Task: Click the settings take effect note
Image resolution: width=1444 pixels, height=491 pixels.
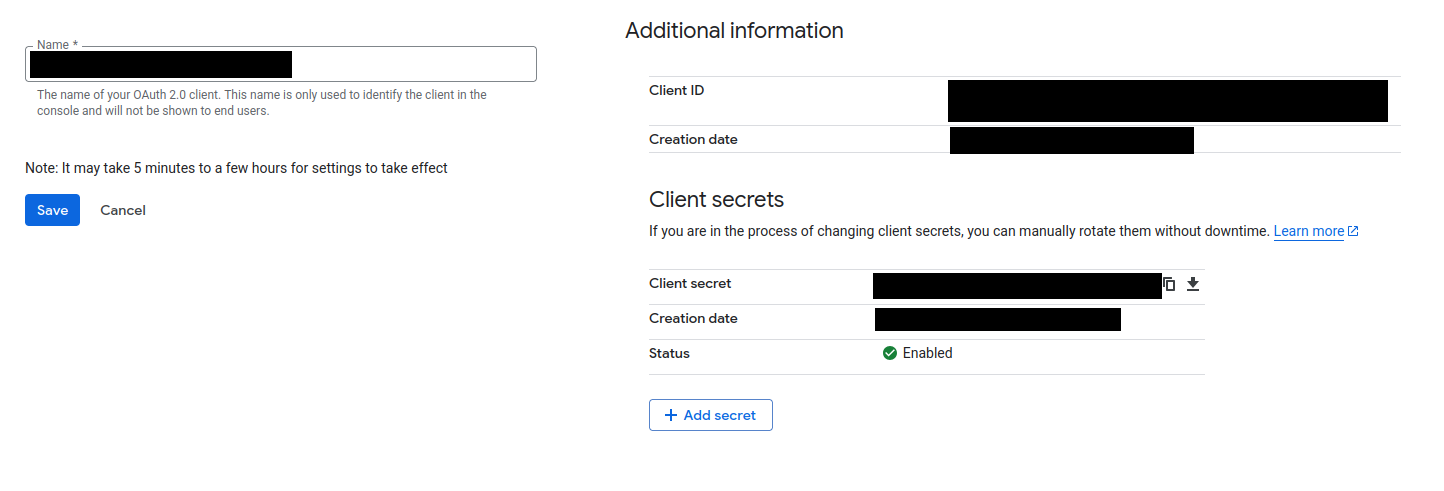Action: (x=237, y=168)
